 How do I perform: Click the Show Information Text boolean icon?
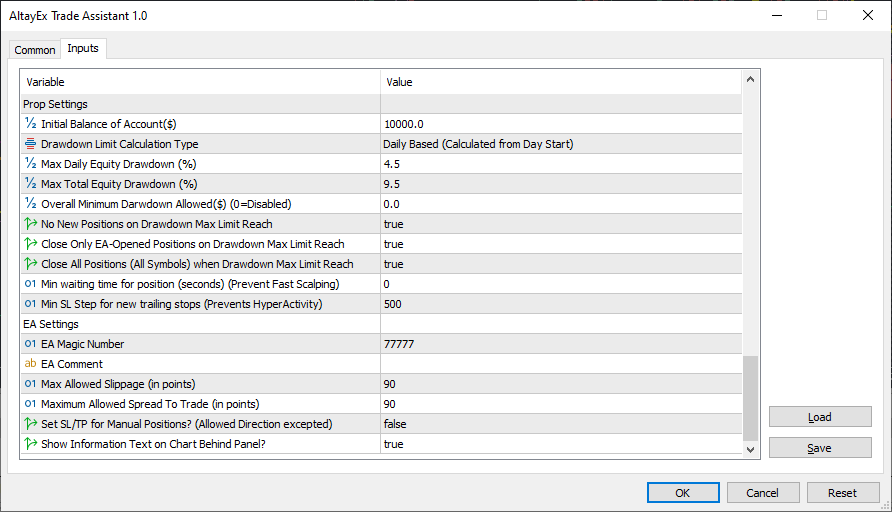(x=30, y=443)
